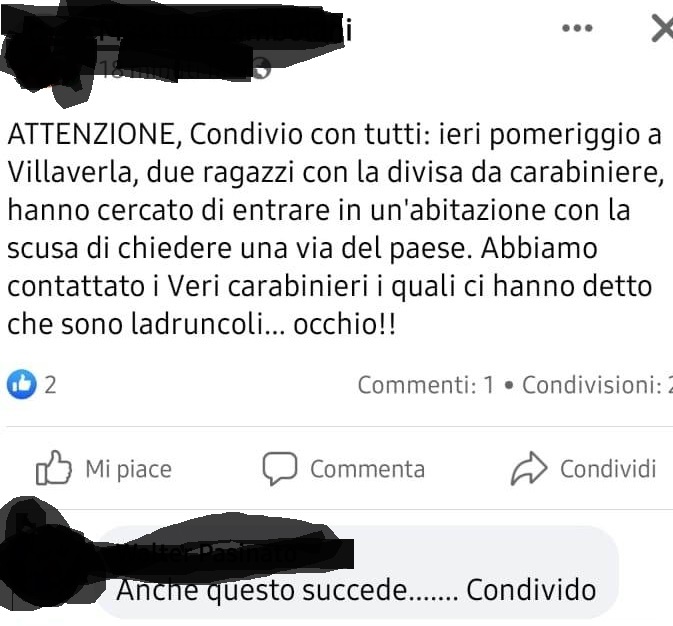
Task: Open the post author's redacted profile picture
Action: pyautogui.click(x=47, y=52)
